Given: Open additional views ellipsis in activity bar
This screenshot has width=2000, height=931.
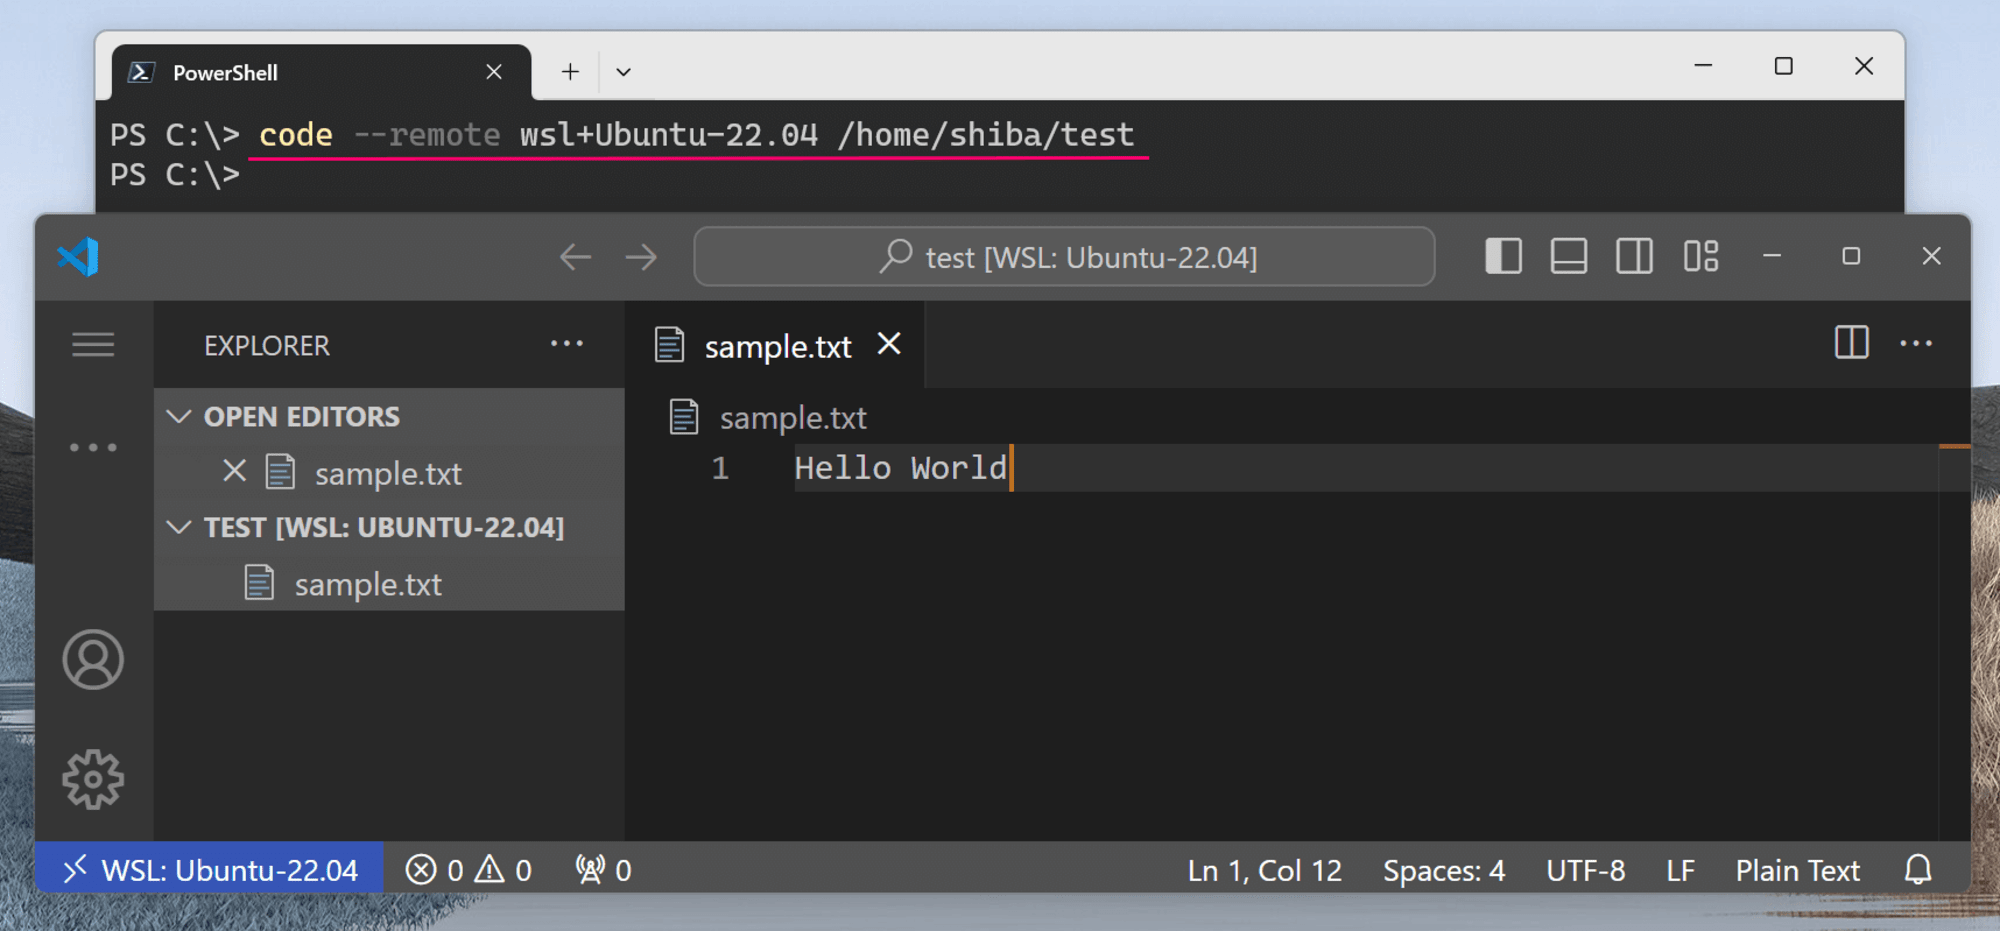Looking at the screenshot, I should pyautogui.click(x=93, y=447).
